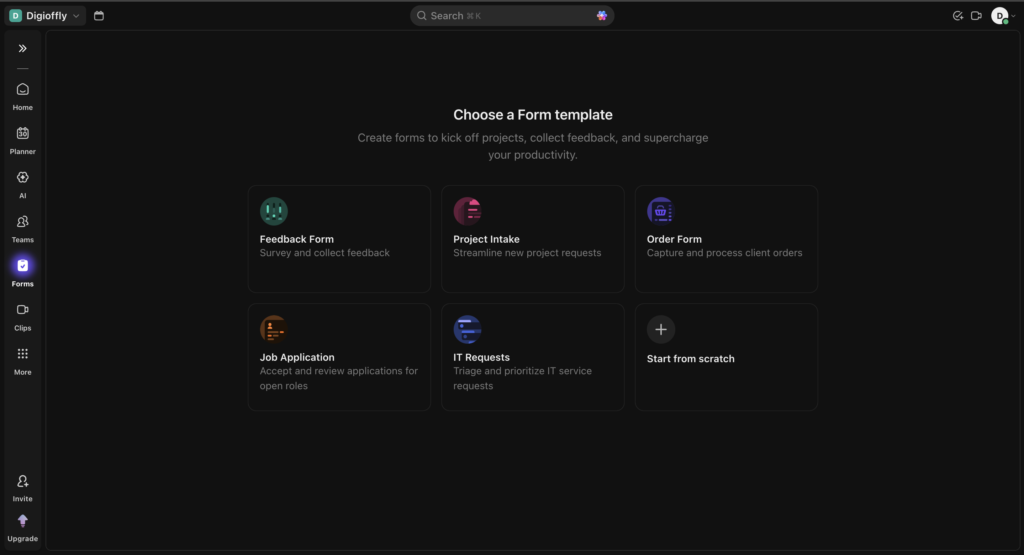Click "Choose a Form template" heading
The image size is (1024, 555).
533,115
